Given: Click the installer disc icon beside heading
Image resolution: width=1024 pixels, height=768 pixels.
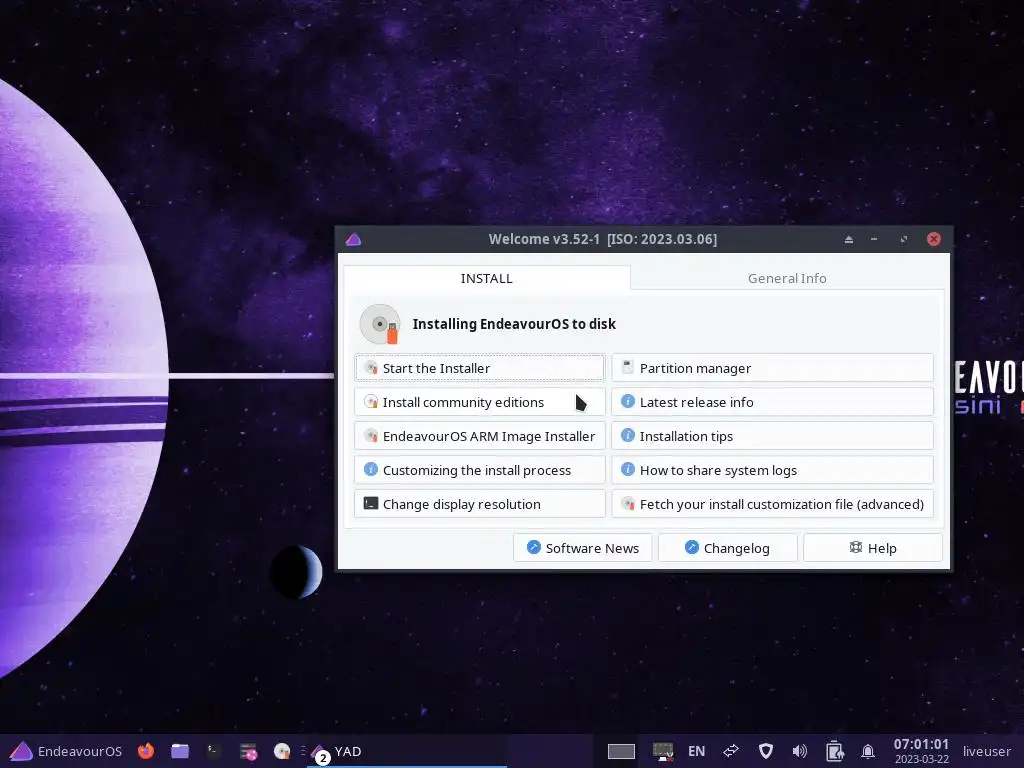Looking at the screenshot, I should click(379, 324).
